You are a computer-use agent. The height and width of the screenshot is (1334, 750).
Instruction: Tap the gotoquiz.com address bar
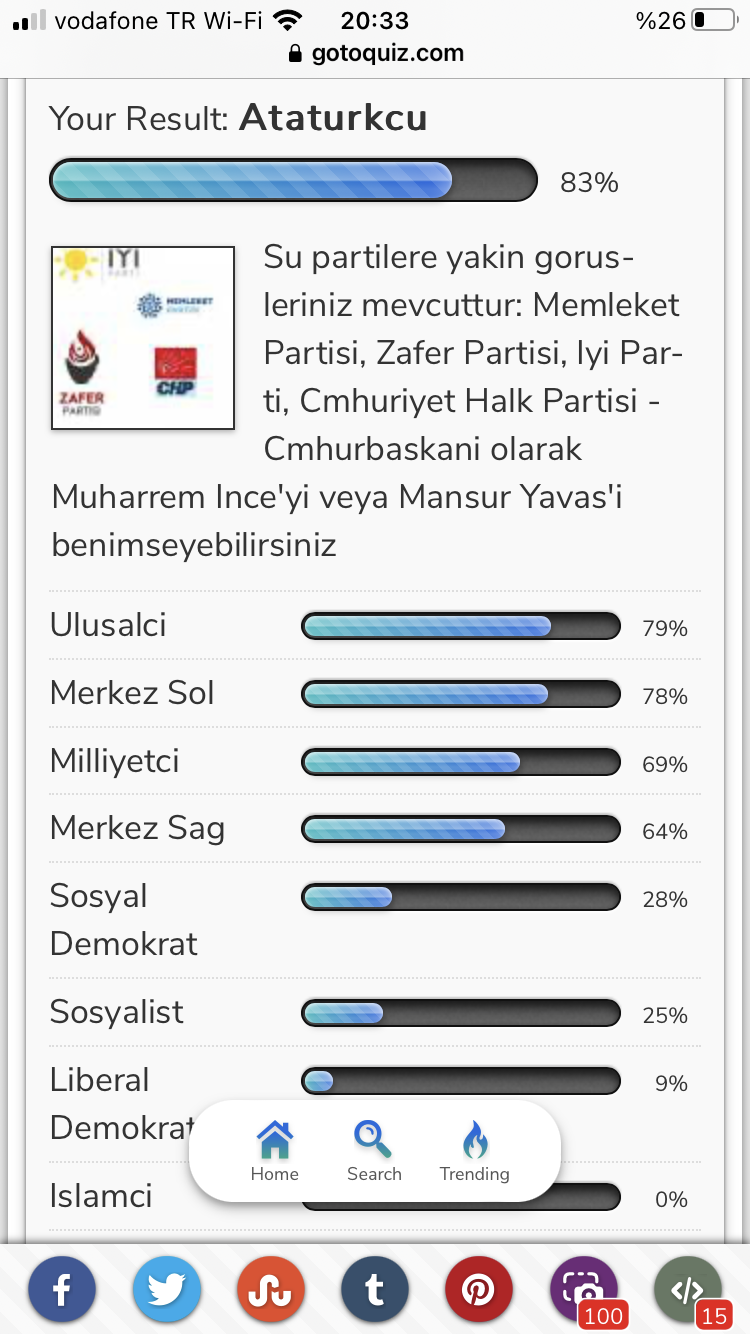click(375, 53)
